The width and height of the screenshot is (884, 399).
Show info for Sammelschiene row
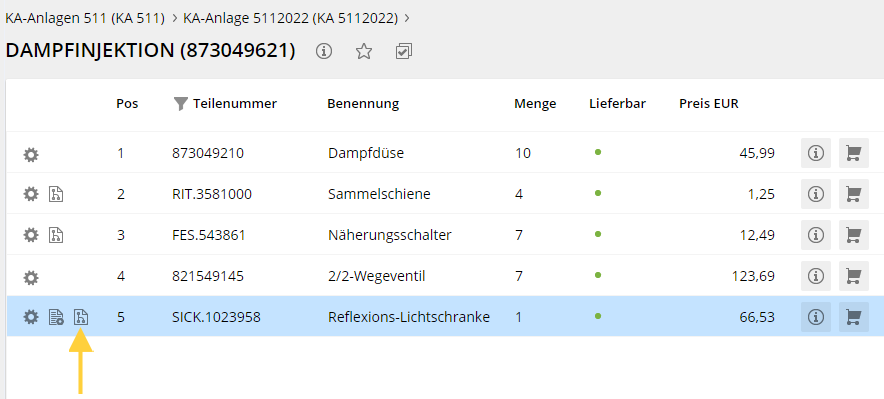click(x=816, y=194)
